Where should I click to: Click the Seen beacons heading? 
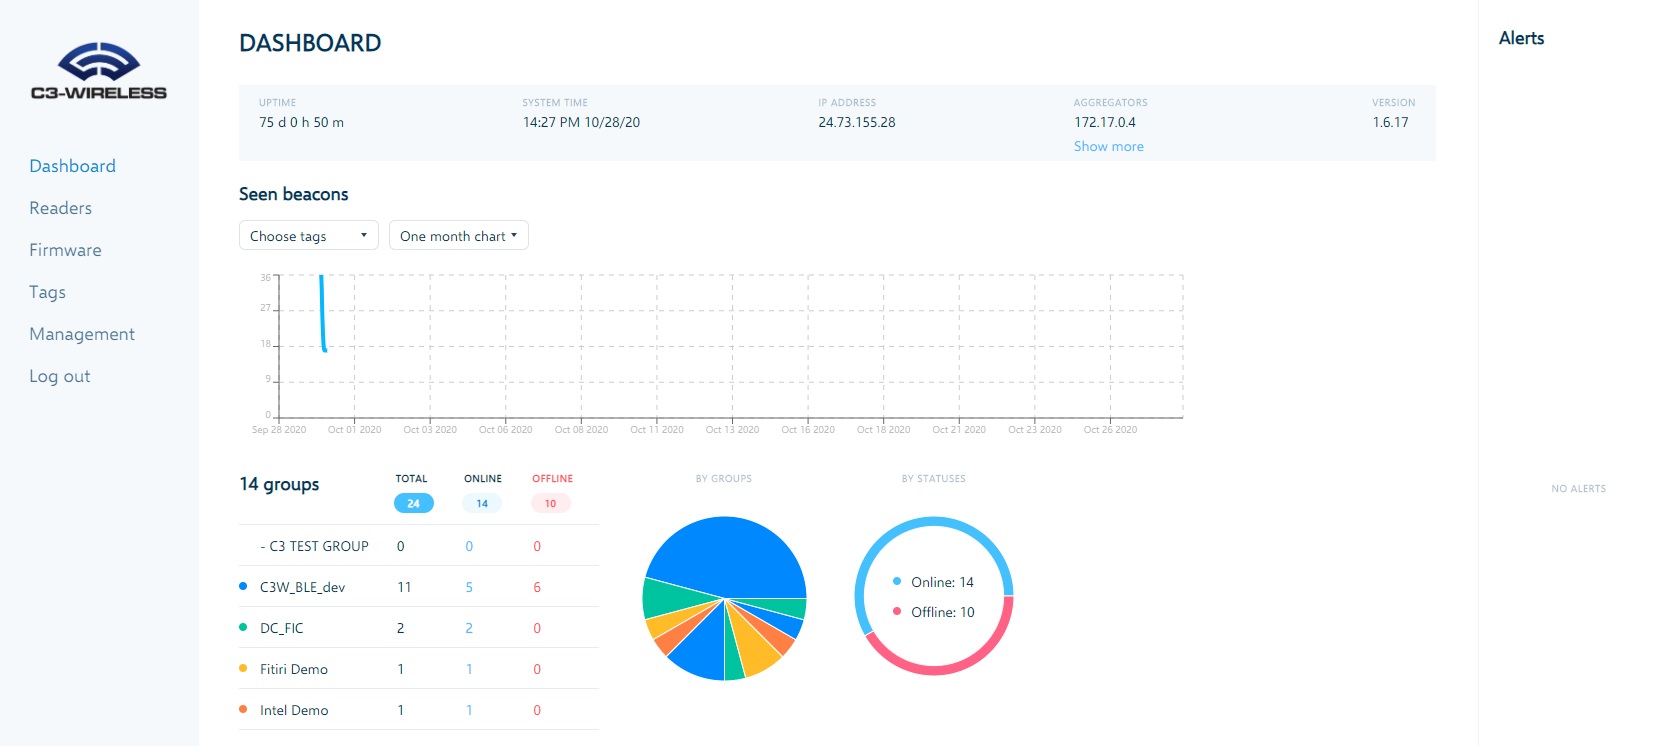[x=294, y=194]
